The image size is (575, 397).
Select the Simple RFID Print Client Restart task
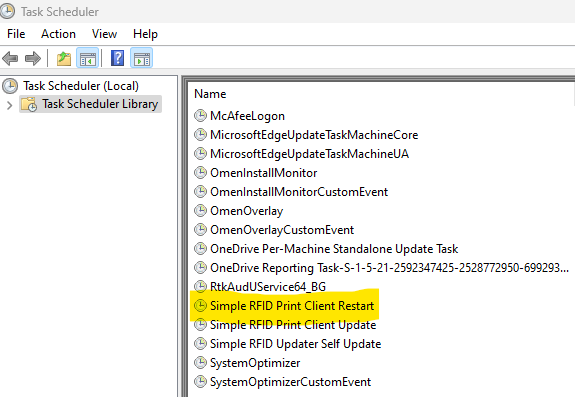[292, 306]
